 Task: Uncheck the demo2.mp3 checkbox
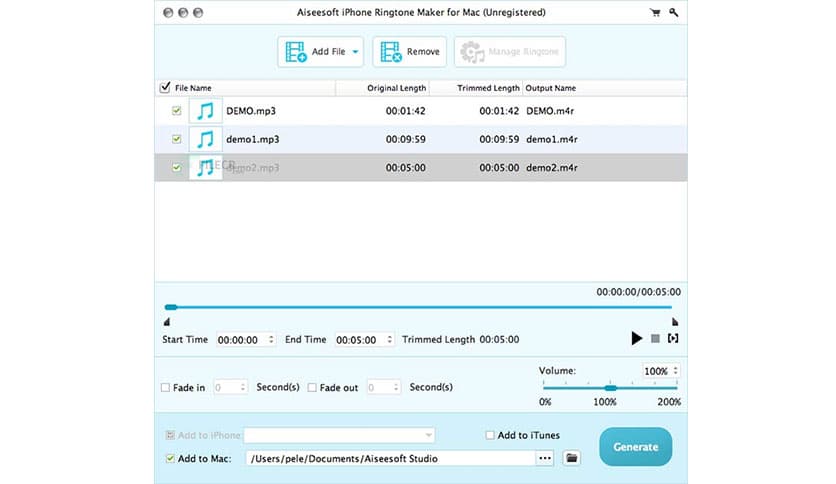pyautogui.click(x=176, y=167)
